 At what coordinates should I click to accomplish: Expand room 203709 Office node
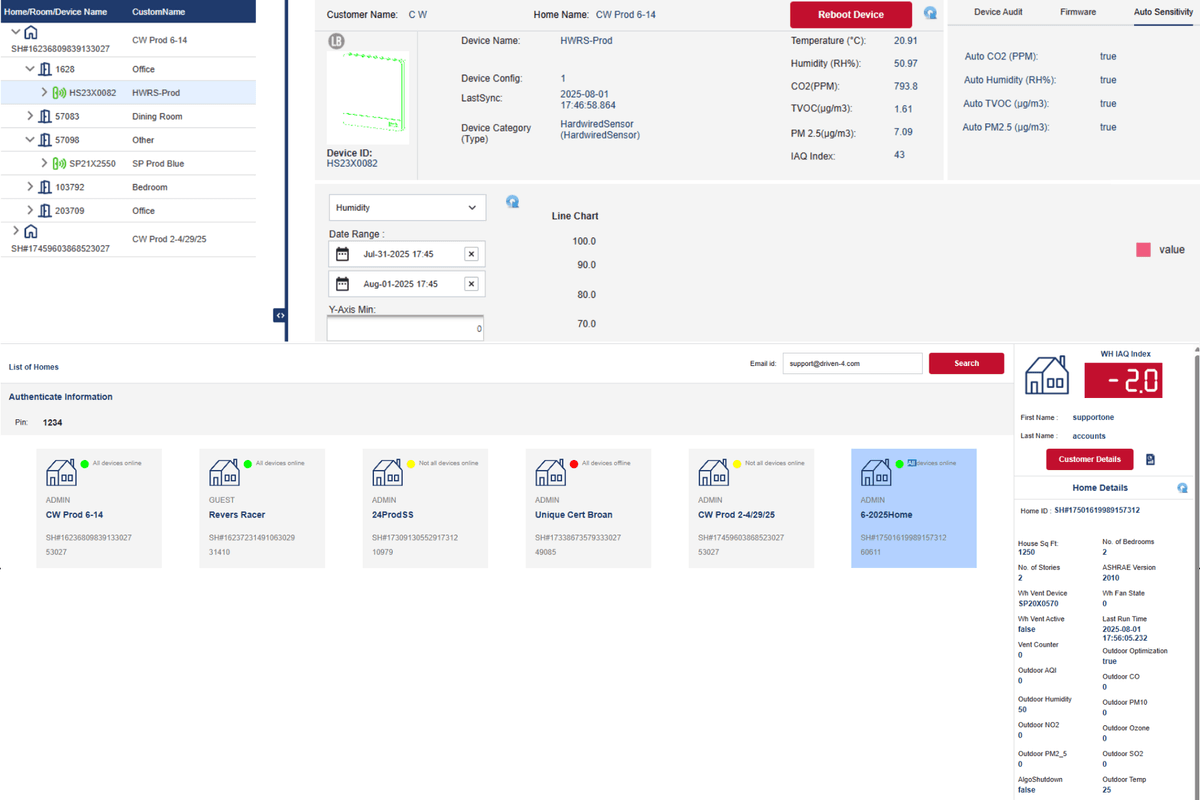[x=30, y=210]
